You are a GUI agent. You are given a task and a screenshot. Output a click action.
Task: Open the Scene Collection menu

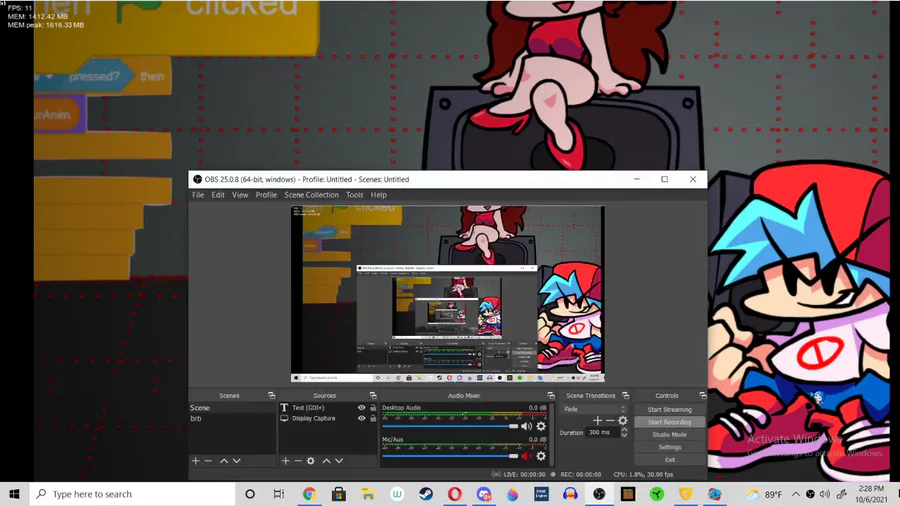312,195
